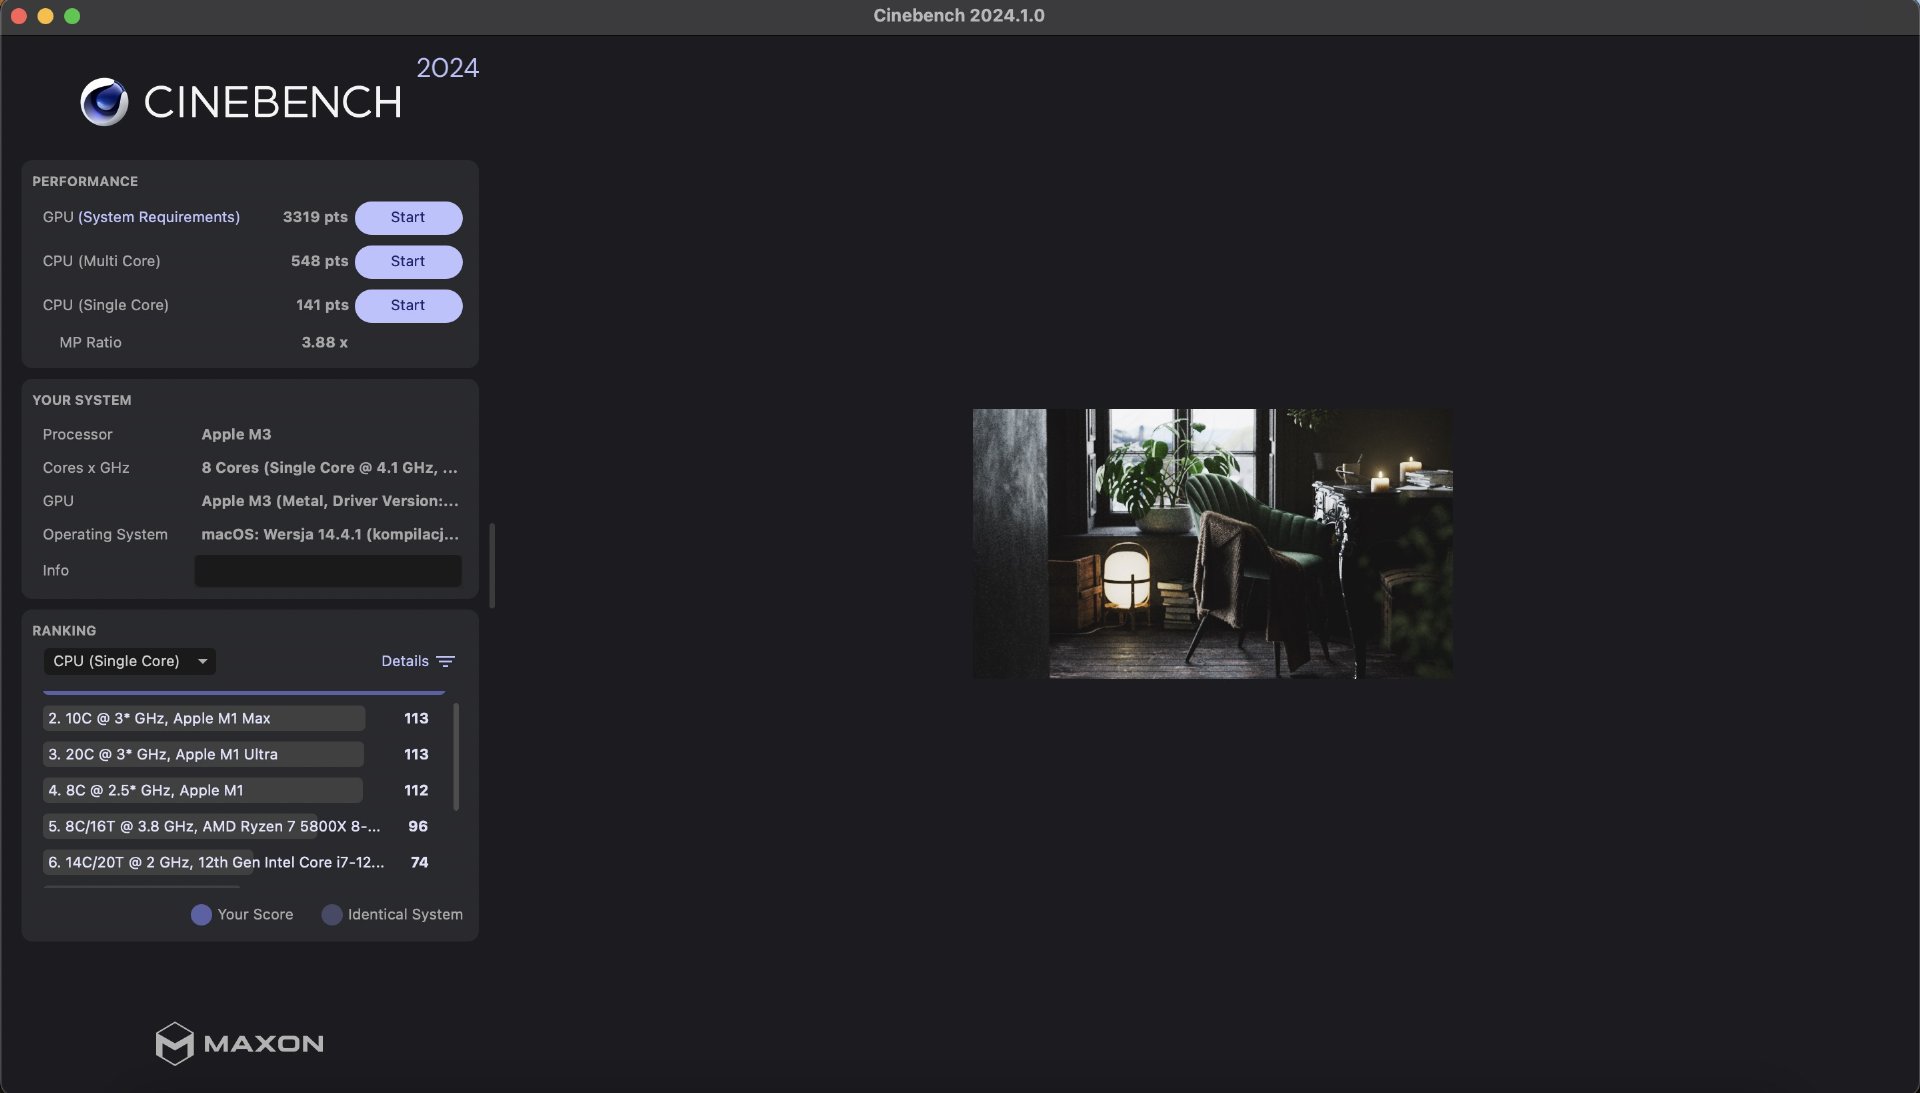The width and height of the screenshot is (1920, 1093).
Task: Click the 3.88 x MP Ratio value
Action: [325, 342]
